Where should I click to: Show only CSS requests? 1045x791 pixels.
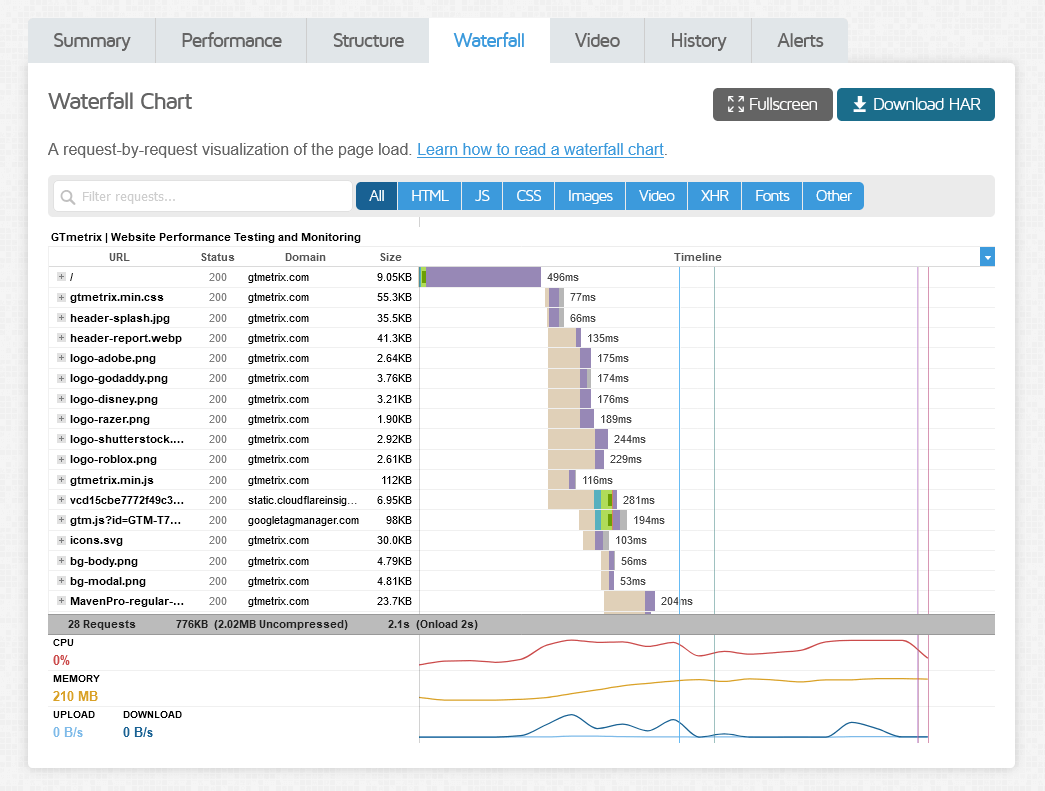(528, 196)
